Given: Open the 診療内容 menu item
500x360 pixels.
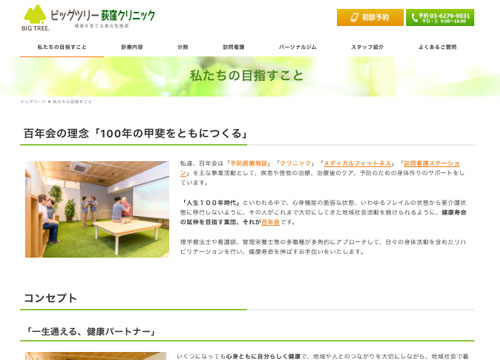Looking at the screenshot, I should [132, 47].
